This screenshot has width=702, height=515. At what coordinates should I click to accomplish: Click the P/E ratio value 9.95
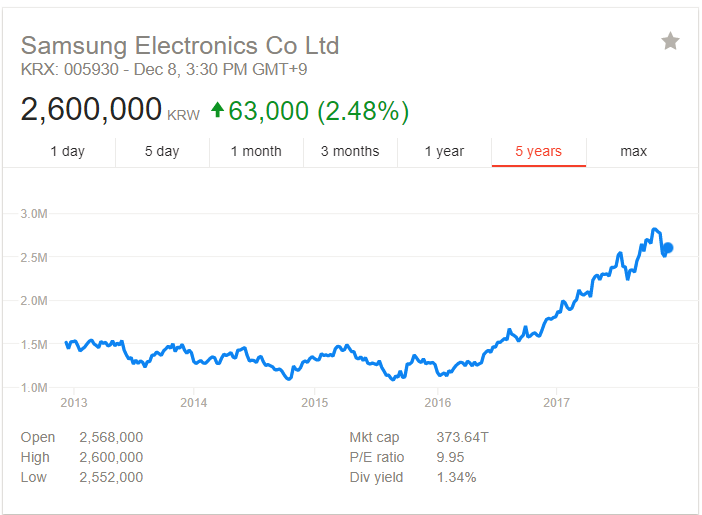click(x=450, y=457)
